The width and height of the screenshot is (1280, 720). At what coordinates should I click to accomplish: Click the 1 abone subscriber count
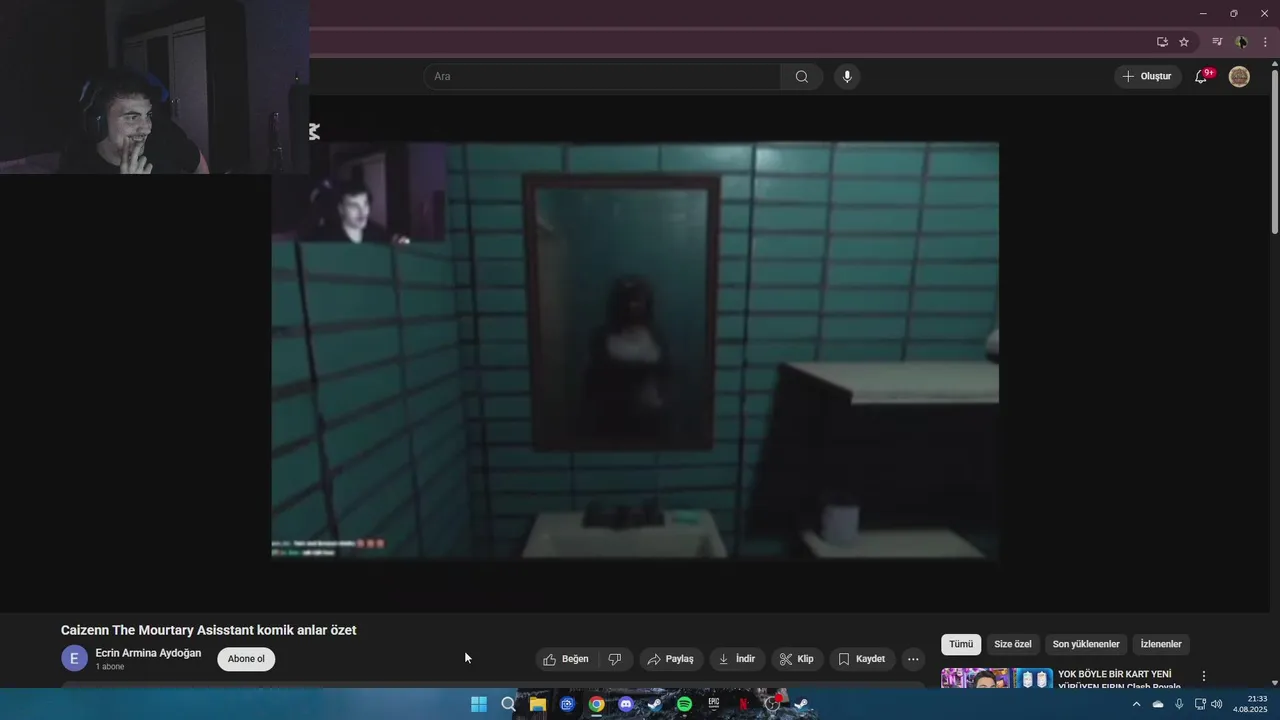click(x=110, y=667)
